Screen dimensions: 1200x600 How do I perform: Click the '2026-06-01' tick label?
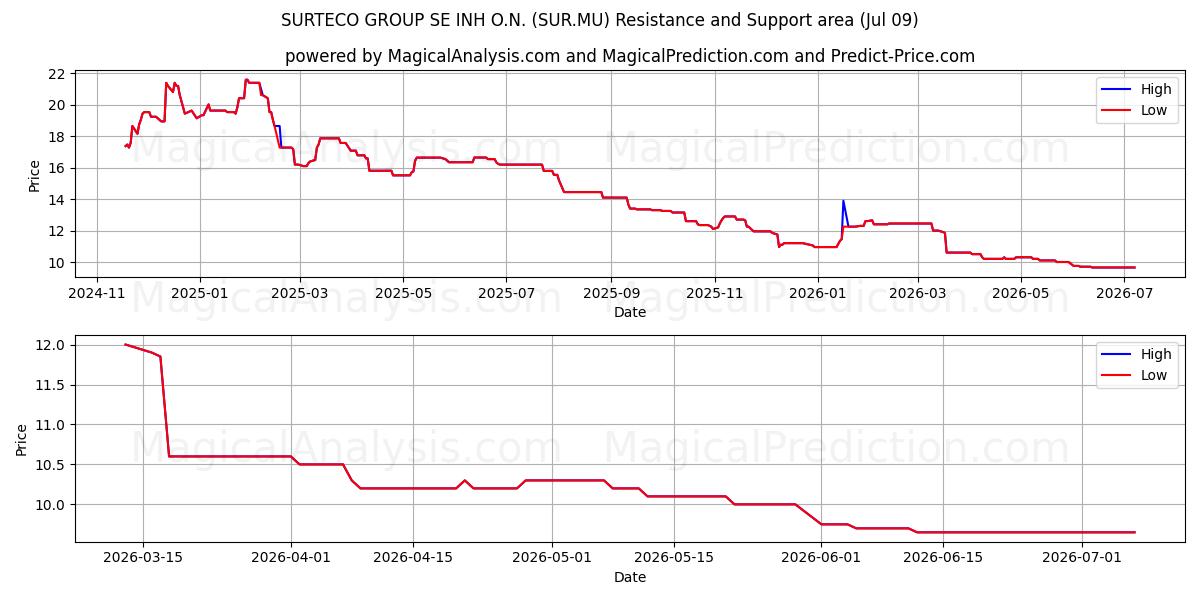821,559
